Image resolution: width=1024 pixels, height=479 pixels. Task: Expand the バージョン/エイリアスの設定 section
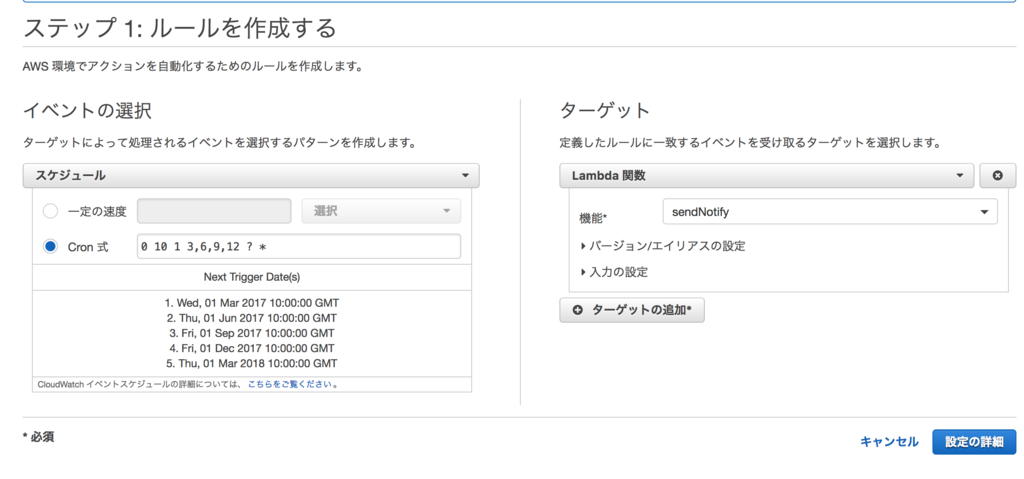pos(663,246)
